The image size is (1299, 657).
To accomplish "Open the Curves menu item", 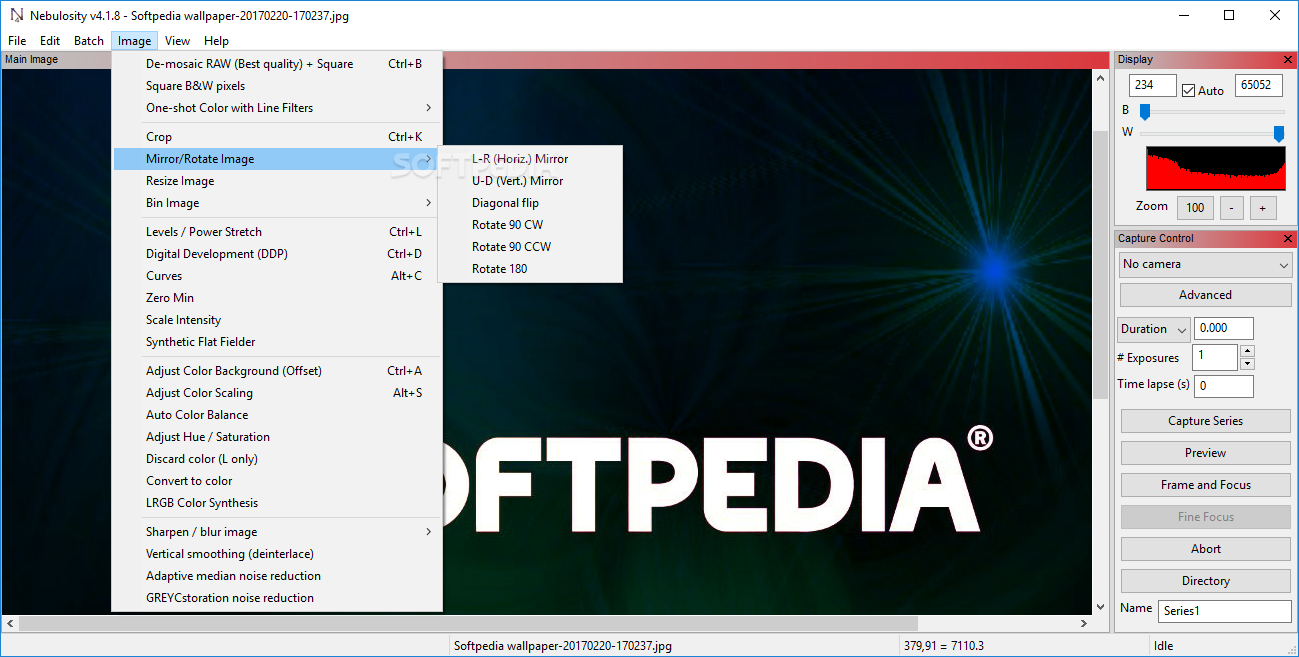I will 277,276.
